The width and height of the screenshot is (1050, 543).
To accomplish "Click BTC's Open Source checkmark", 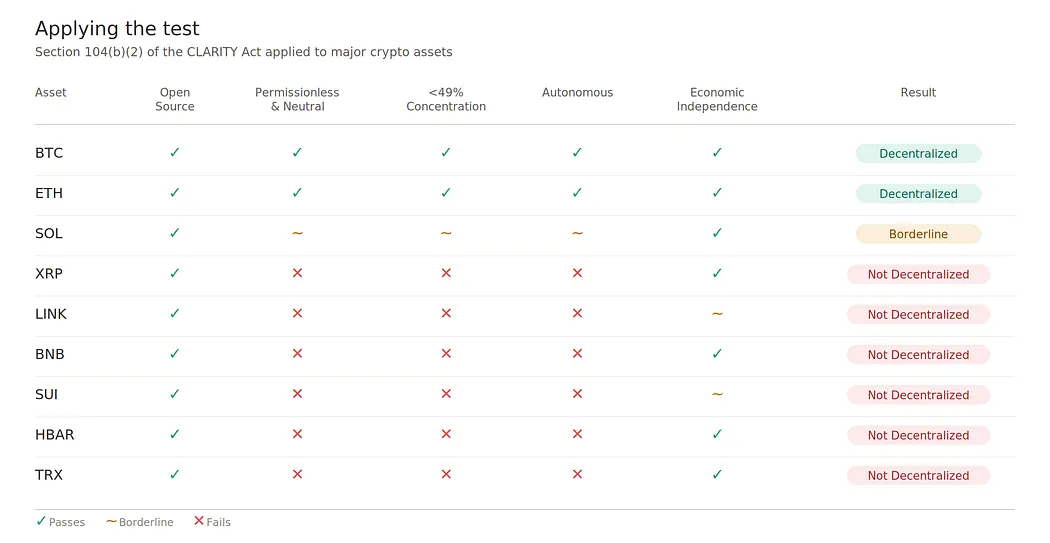I will (175, 153).
